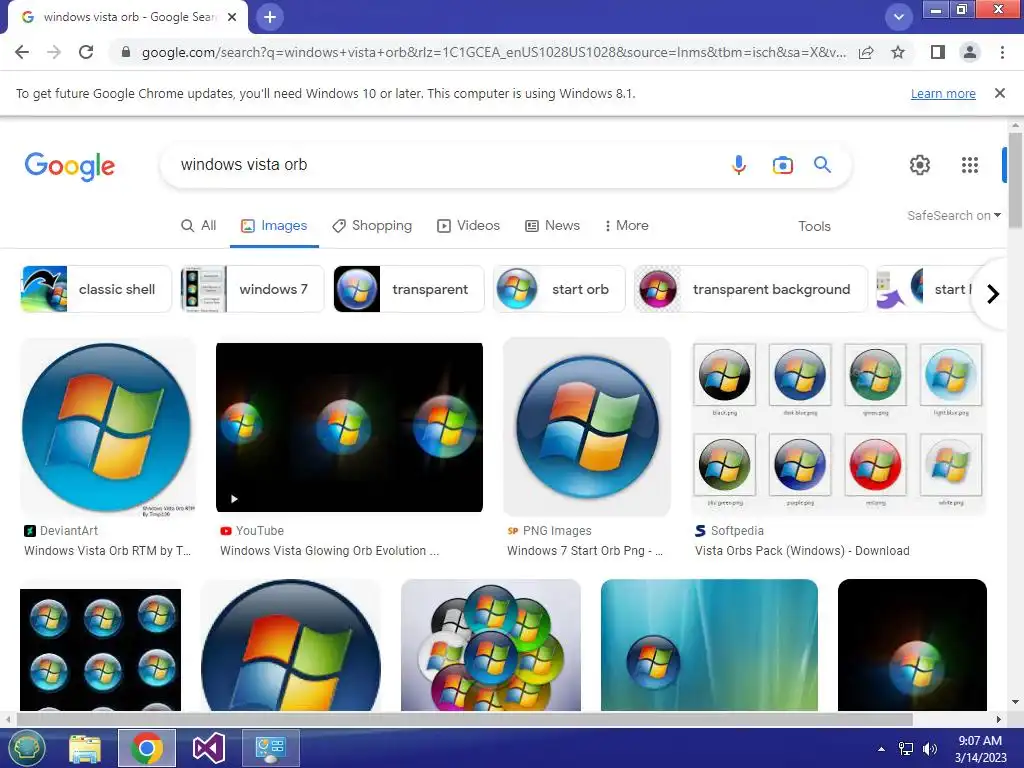Viewport: 1024px width, 768px height.
Task: Click the magnifier search button
Action: [822, 165]
